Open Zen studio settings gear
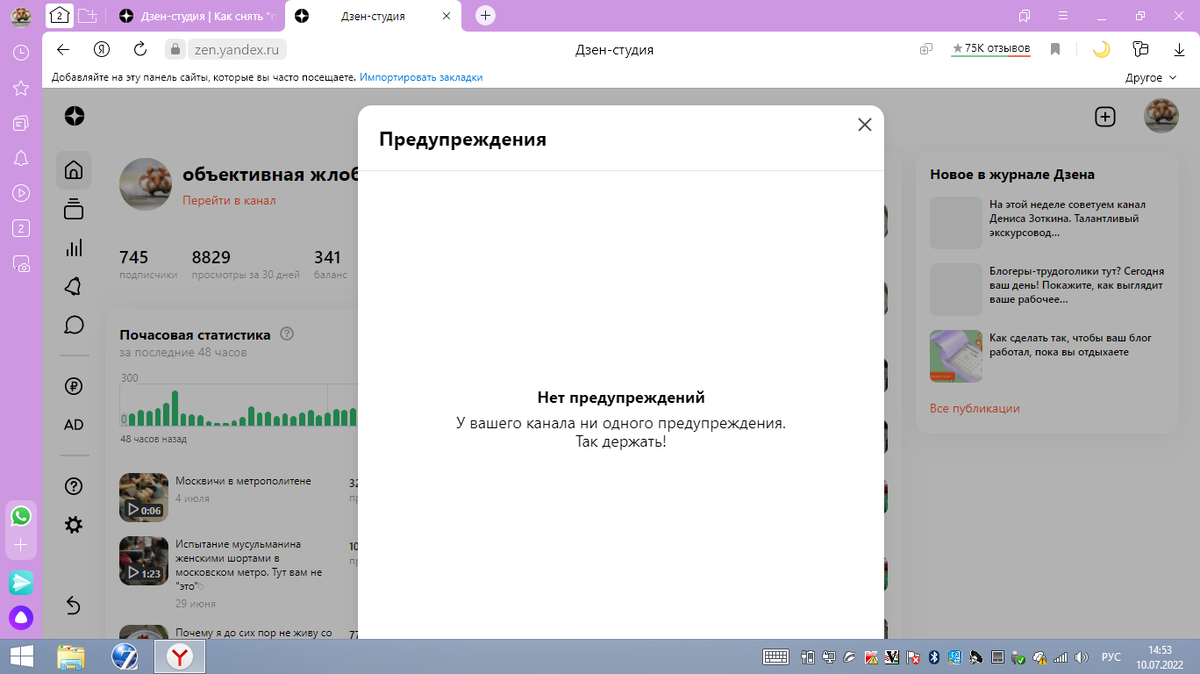The width and height of the screenshot is (1200, 674). (x=74, y=525)
